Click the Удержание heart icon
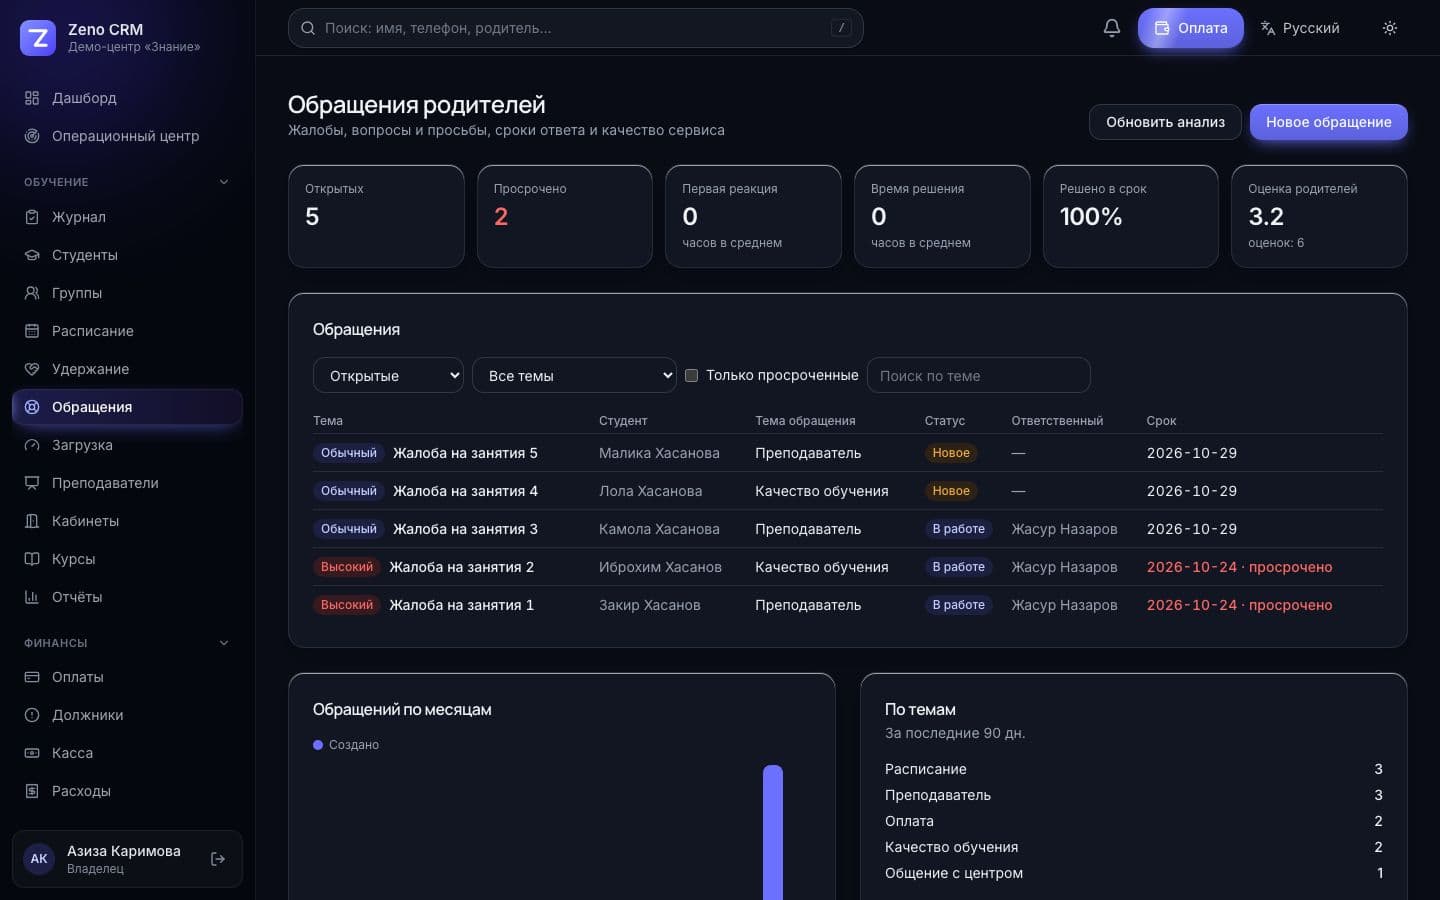1440x900 pixels. [x=32, y=369]
